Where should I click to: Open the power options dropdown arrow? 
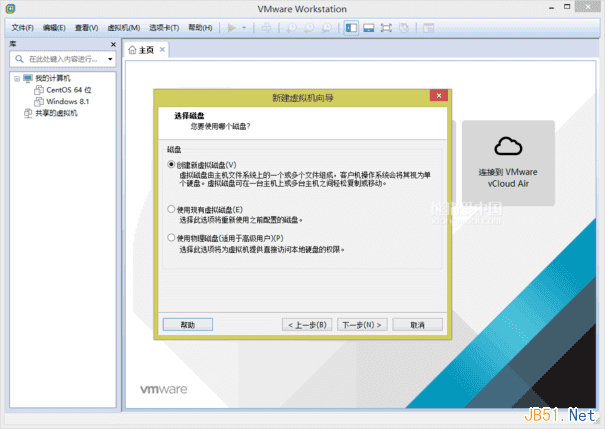tap(244, 28)
